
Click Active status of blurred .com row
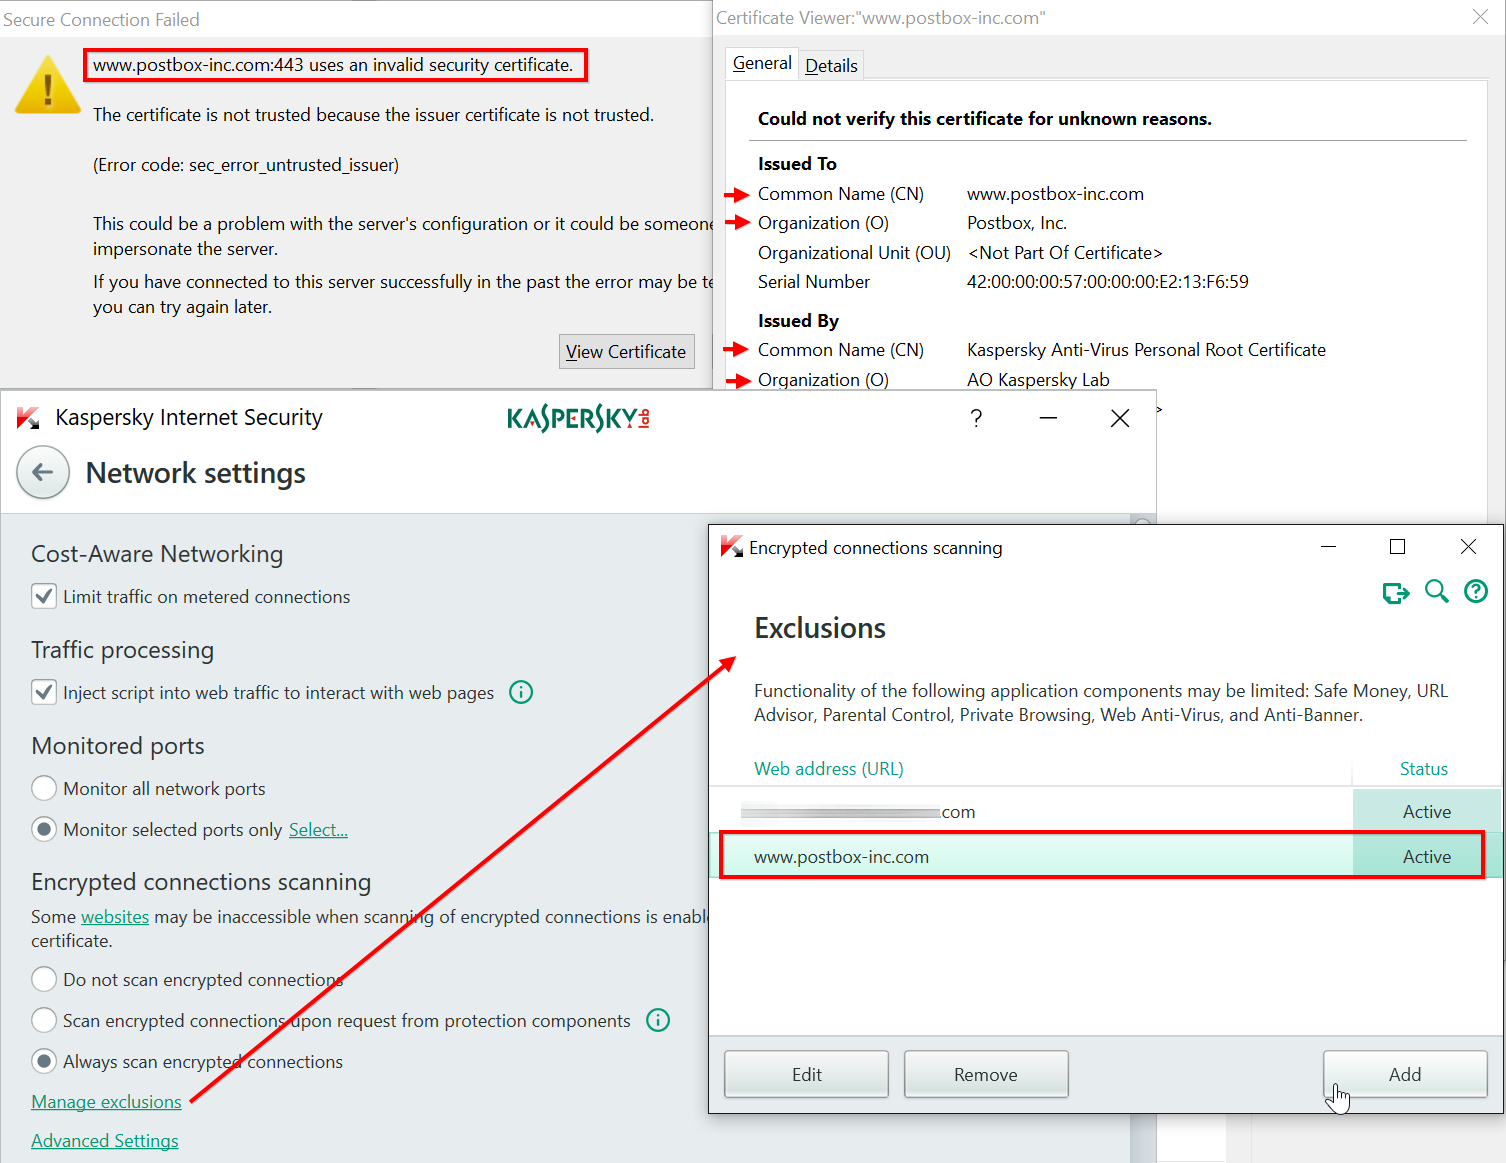click(x=1426, y=811)
